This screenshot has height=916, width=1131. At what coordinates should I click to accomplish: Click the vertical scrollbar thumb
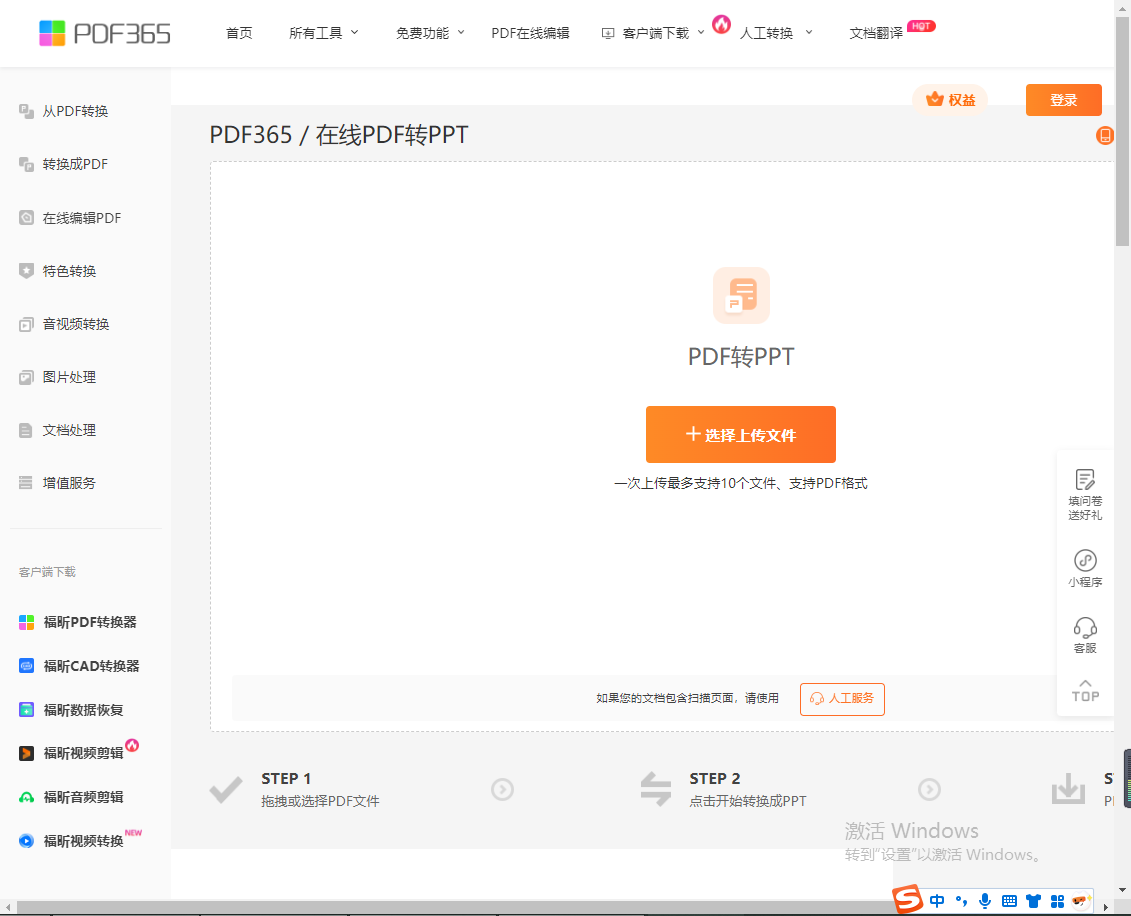click(x=1122, y=132)
